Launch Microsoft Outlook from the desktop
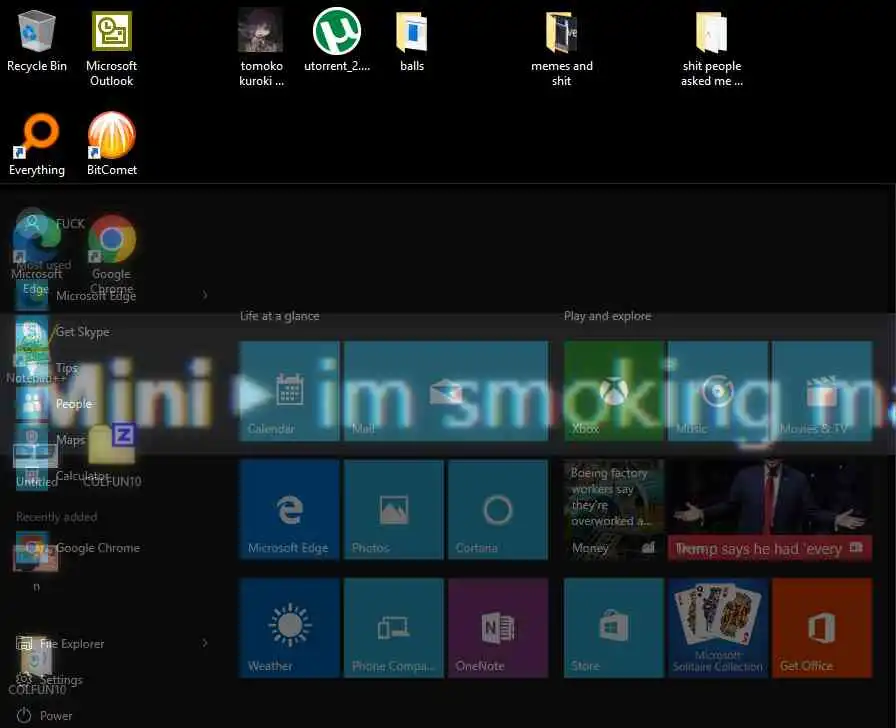This screenshot has width=896, height=728. click(x=111, y=49)
